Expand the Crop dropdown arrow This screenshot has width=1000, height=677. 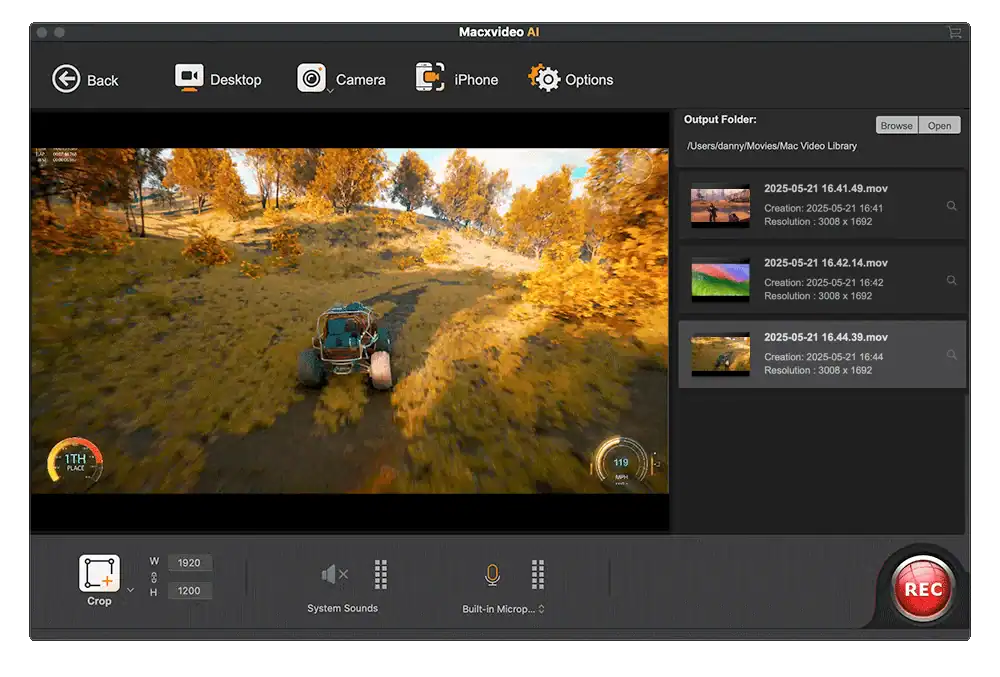pos(131,590)
